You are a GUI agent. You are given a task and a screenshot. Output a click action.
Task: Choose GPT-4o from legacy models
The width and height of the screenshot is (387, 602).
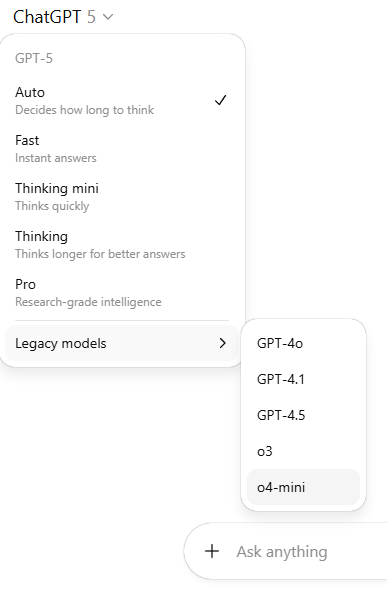pyautogui.click(x=303, y=343)
